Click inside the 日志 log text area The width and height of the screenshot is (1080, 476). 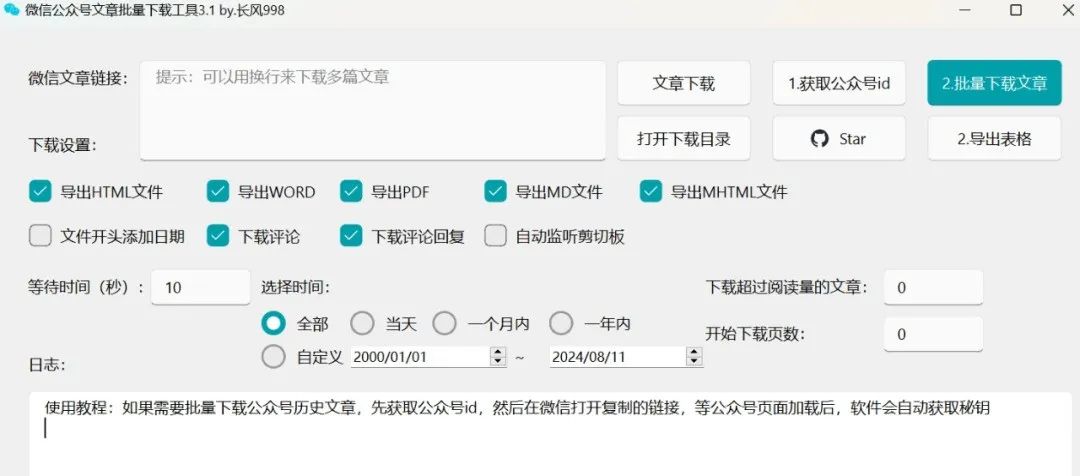pos(550,434)
